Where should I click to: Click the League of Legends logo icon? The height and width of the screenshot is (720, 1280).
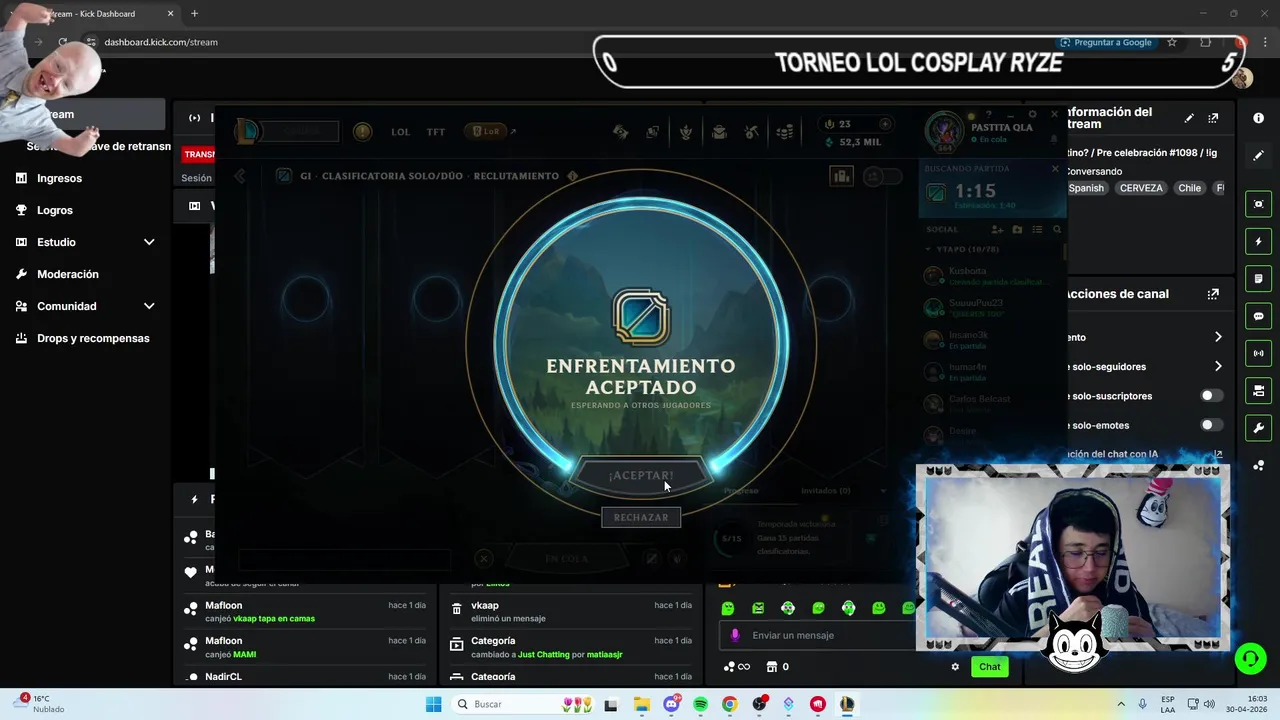(x=247, y=131)
